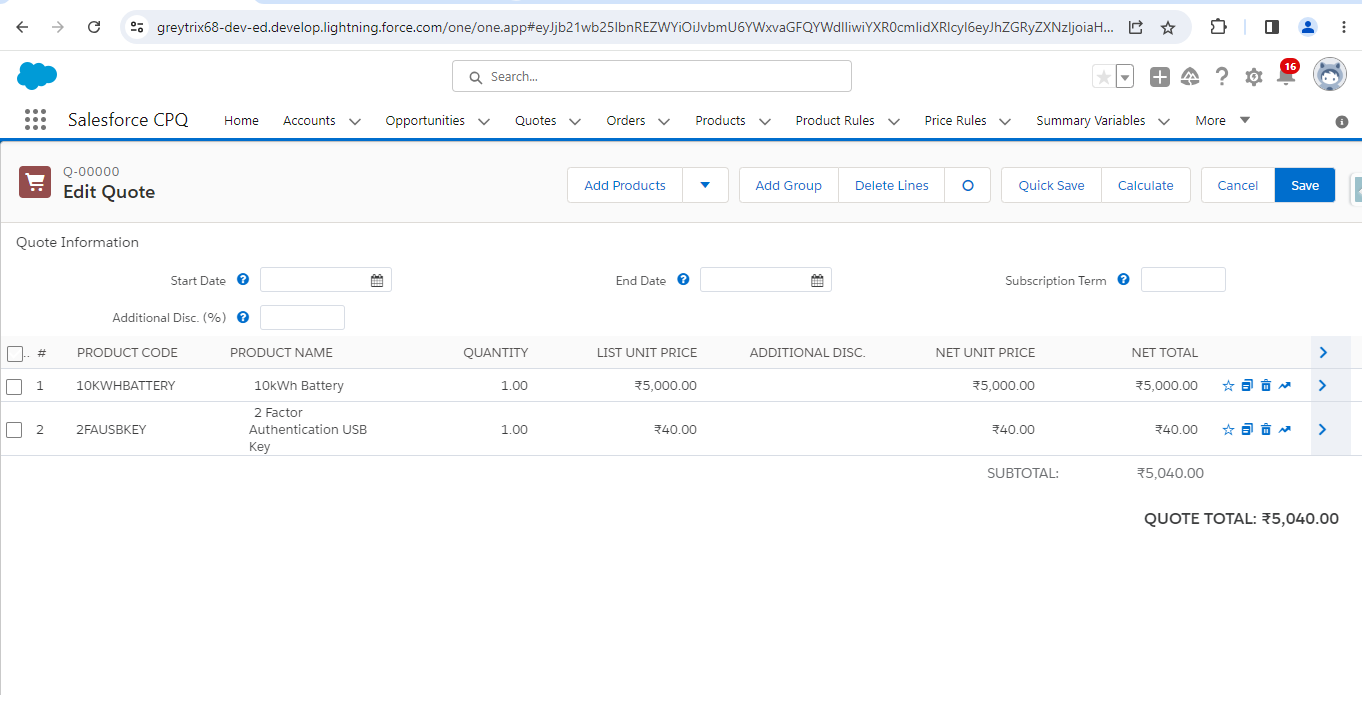
Task: Expand 2FAUSBKEY row chevron
Action: click(x=1323, y=429)
